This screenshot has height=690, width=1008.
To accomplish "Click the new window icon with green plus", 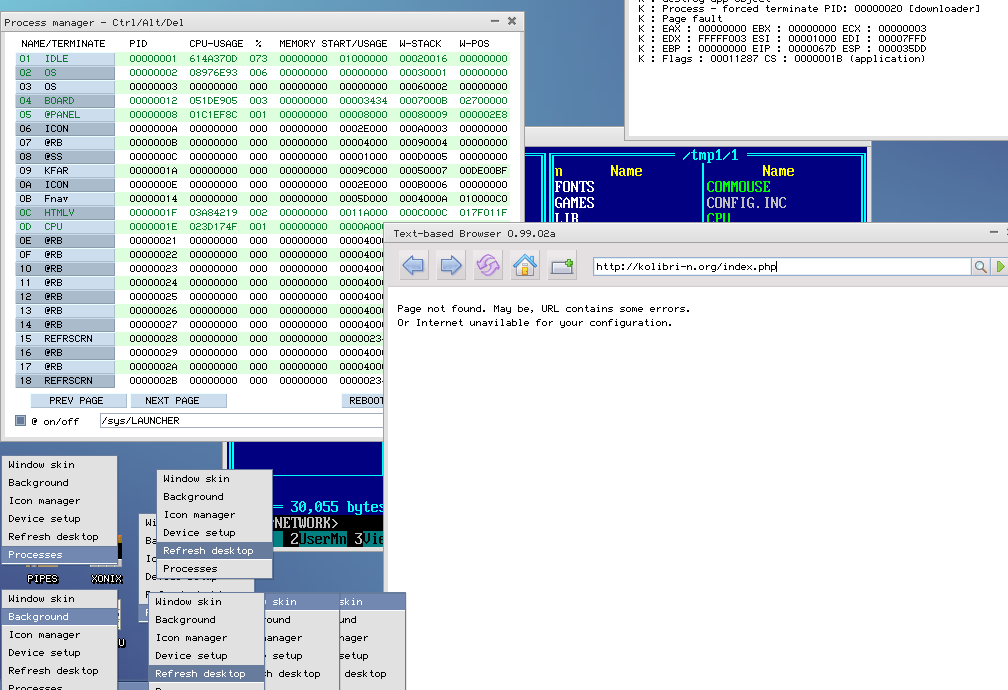I will (x=562, y=266).
